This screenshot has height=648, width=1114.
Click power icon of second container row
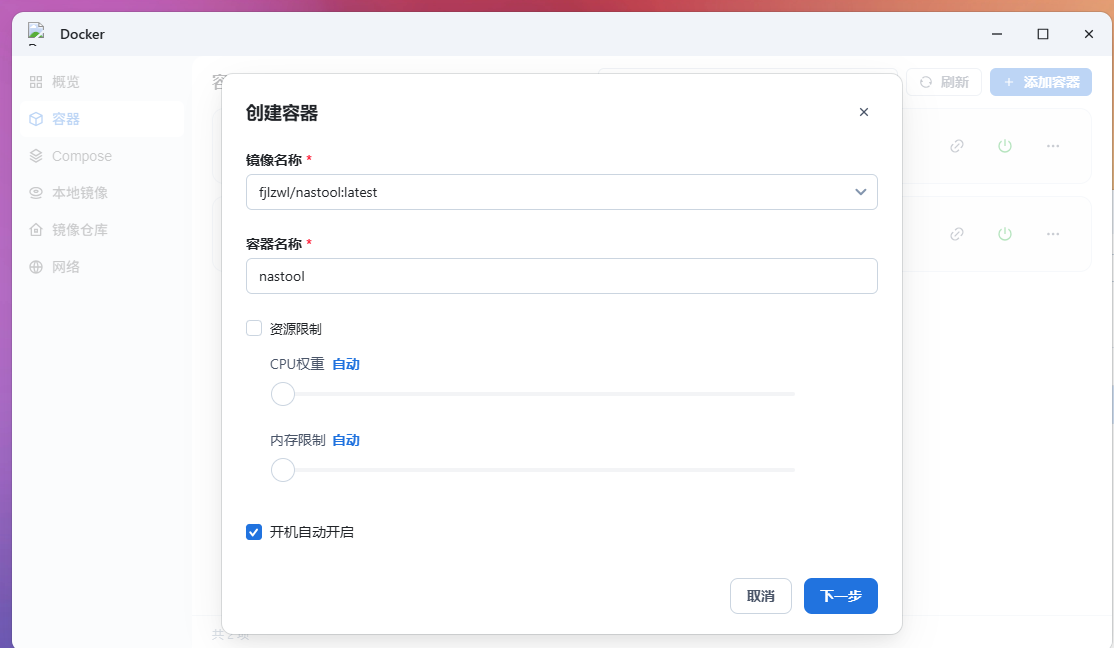(1005, 234)
